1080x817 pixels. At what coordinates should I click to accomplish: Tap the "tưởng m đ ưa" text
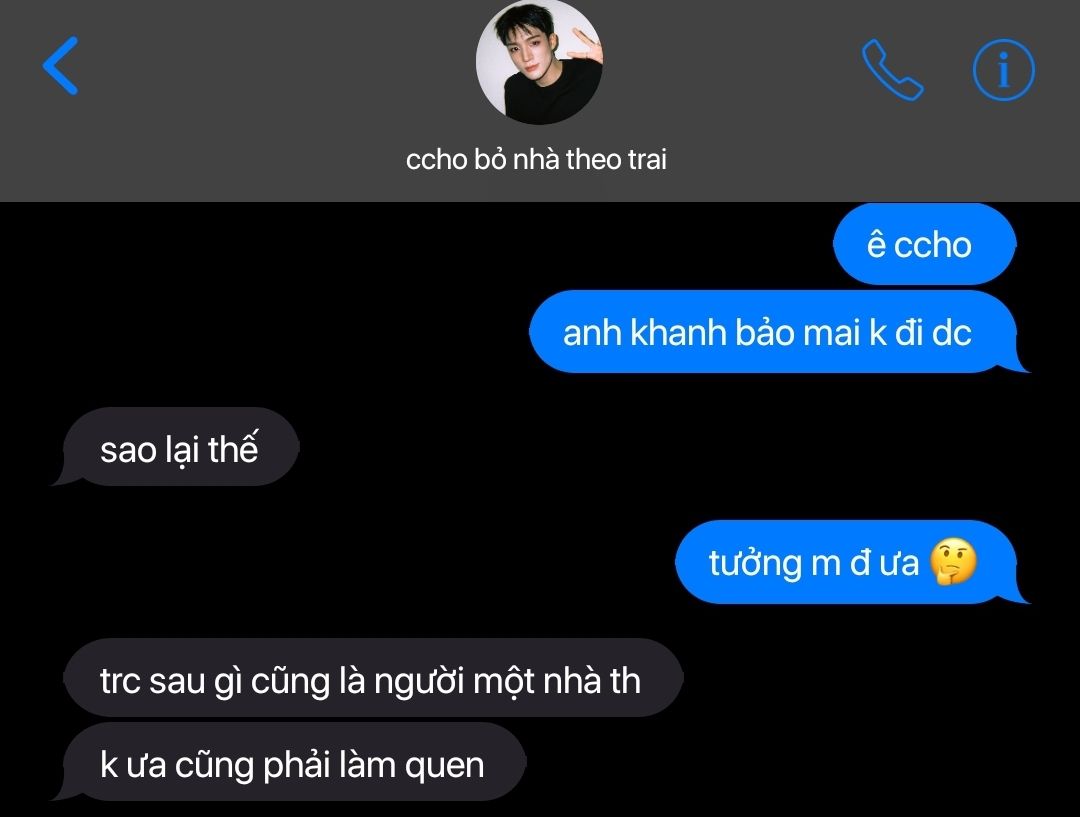[x=814, y=563]
